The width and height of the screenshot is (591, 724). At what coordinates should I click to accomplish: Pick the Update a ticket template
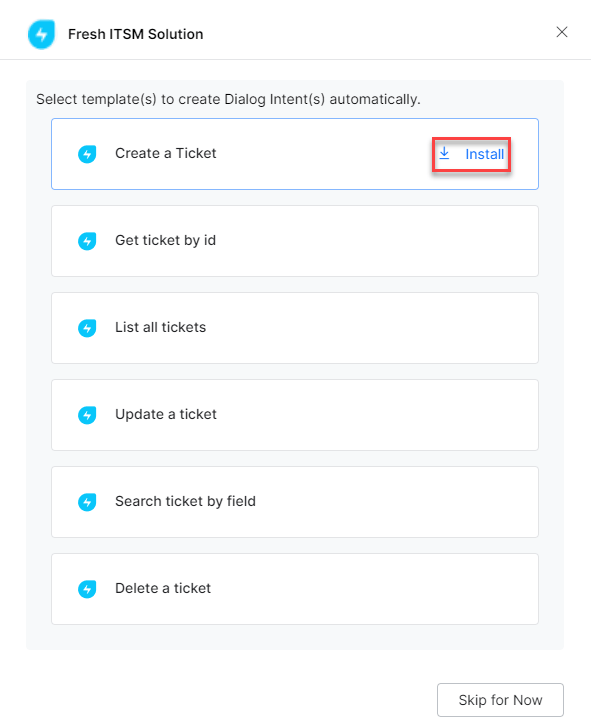click(x=295, y=415)
